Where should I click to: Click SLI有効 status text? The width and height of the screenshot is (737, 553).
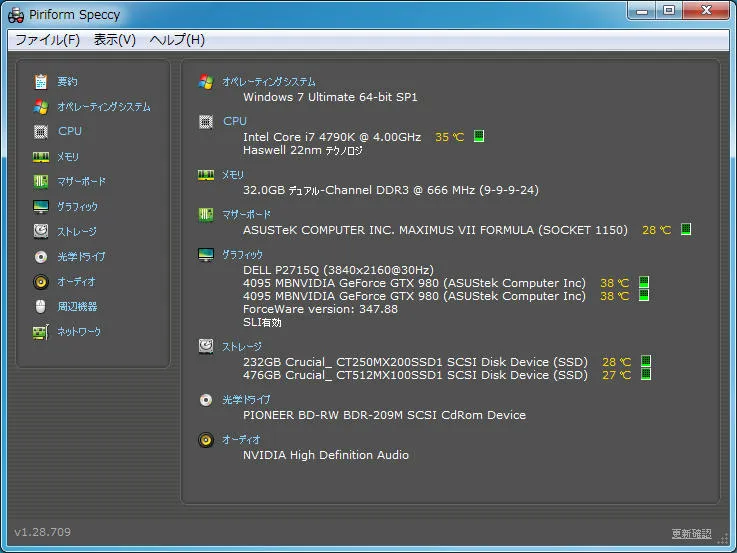(x=262, y=322)
